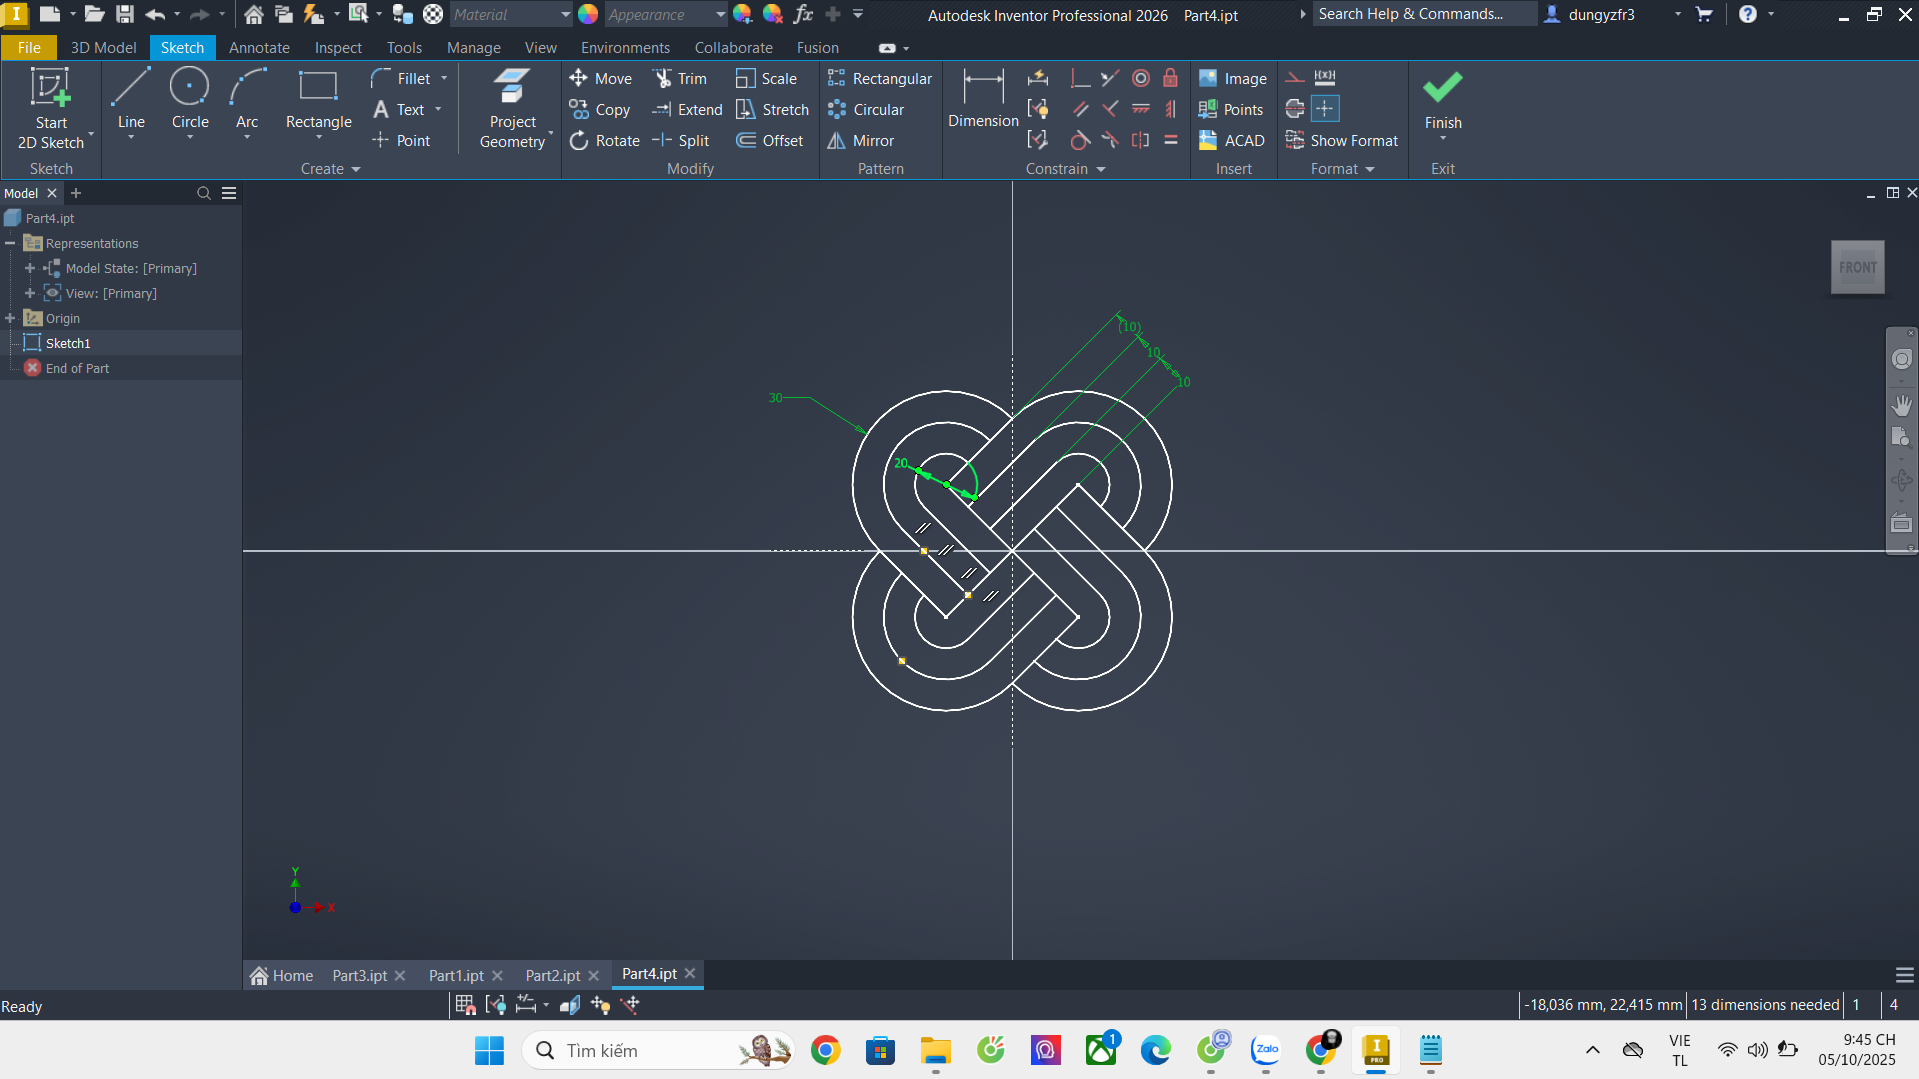This screenshot has width=1919, height=1079.
Task: Toggle the Center Point format option
Action: (1324, 109)
